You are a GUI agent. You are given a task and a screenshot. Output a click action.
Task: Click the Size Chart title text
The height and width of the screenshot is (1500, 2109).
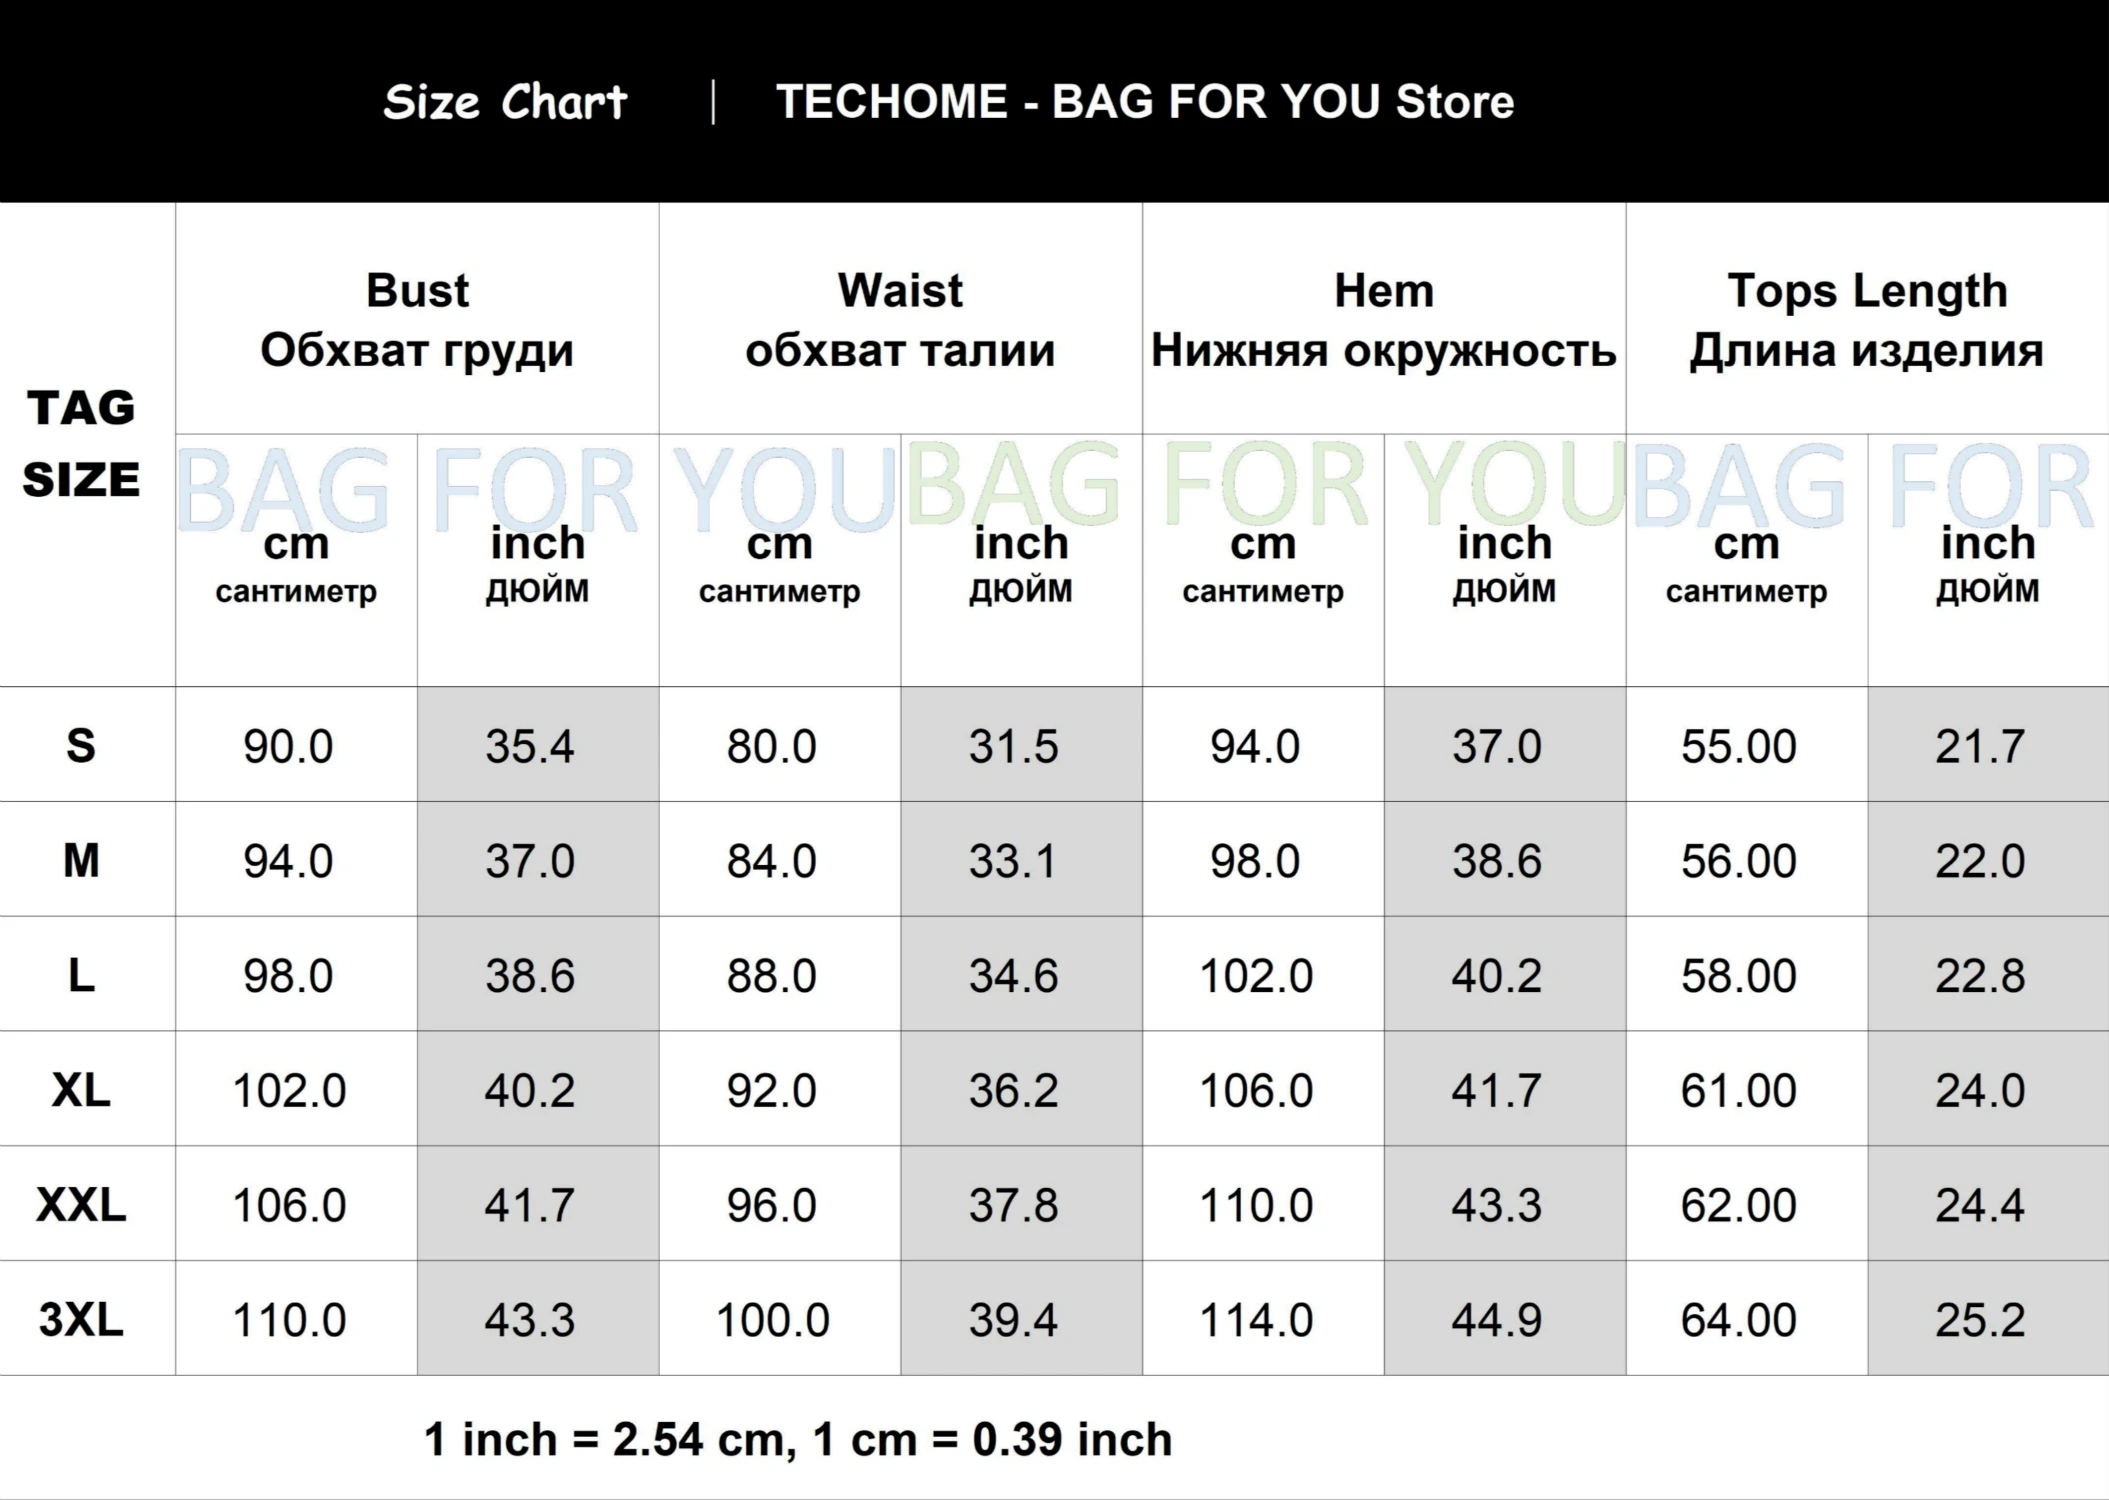pos(505,102)
